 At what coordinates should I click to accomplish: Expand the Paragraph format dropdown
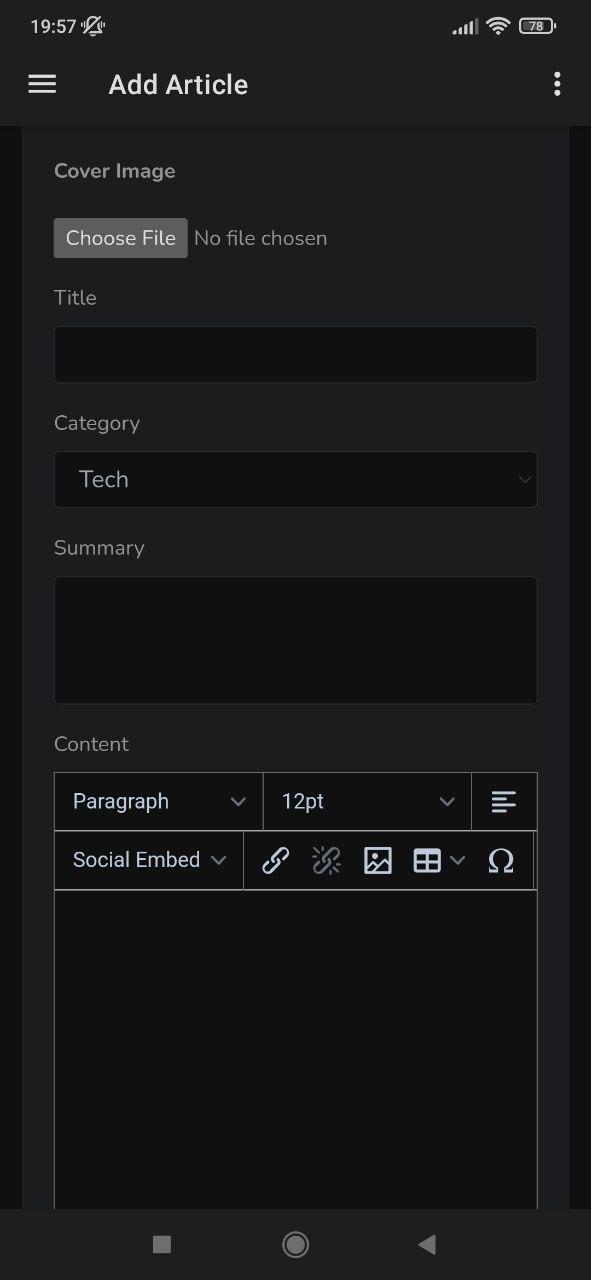159,801
